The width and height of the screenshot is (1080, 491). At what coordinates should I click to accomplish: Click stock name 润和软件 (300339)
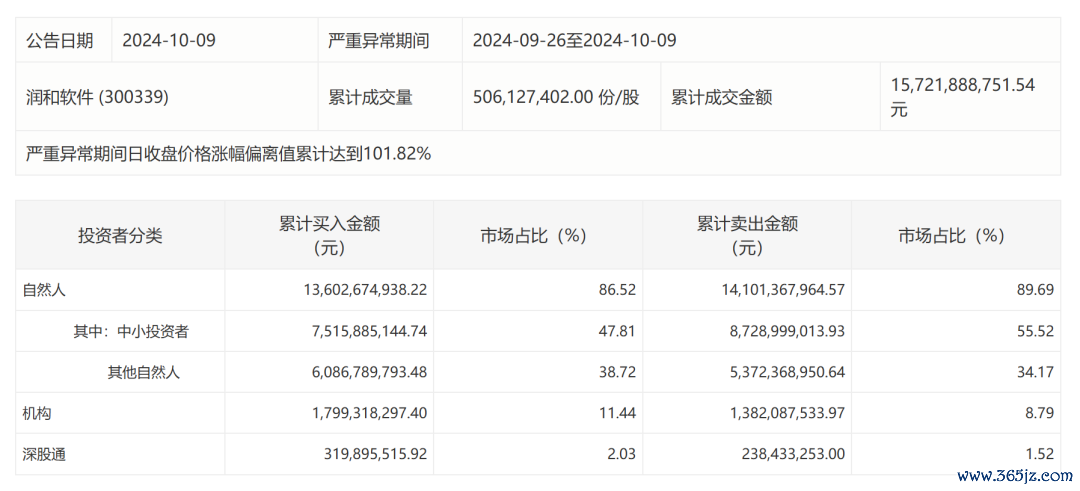[97, 97]
